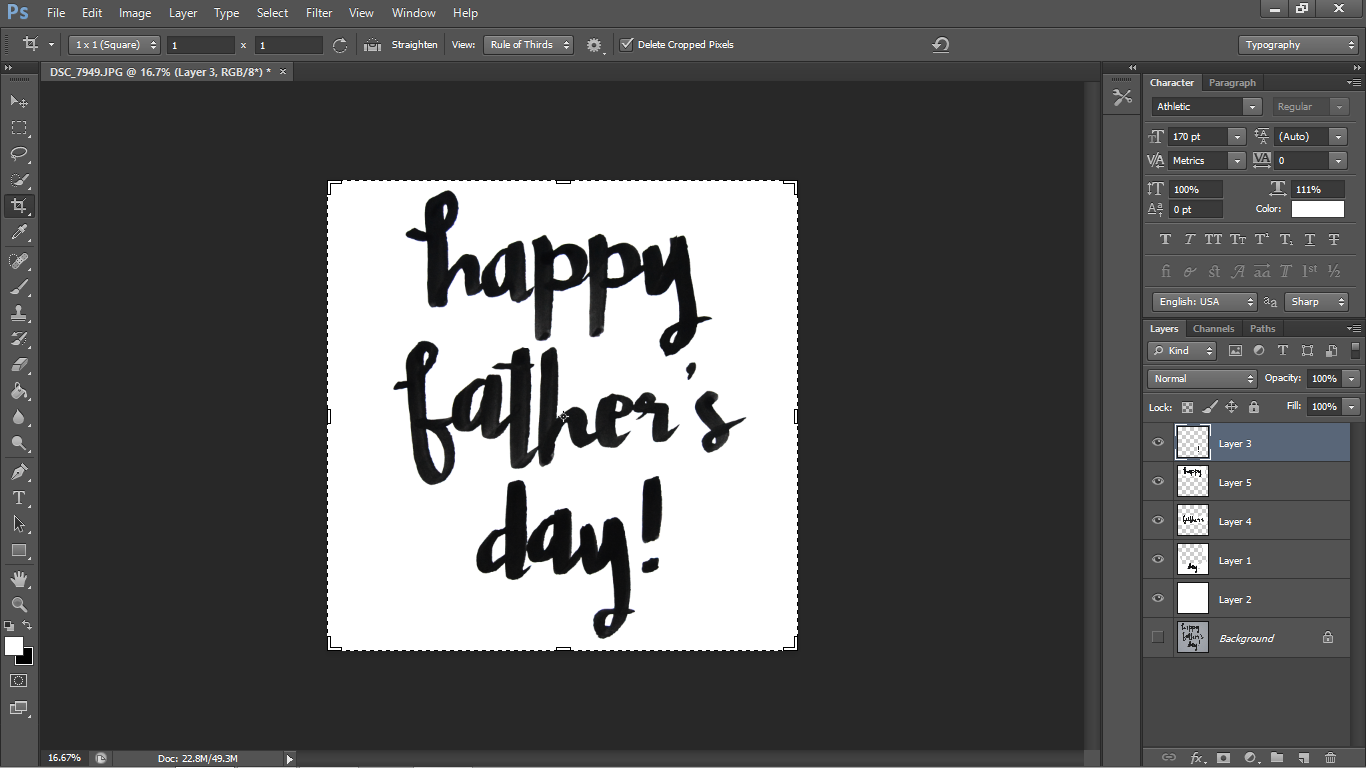
Task: Open the Filter menu
Action: coord(319,13)
